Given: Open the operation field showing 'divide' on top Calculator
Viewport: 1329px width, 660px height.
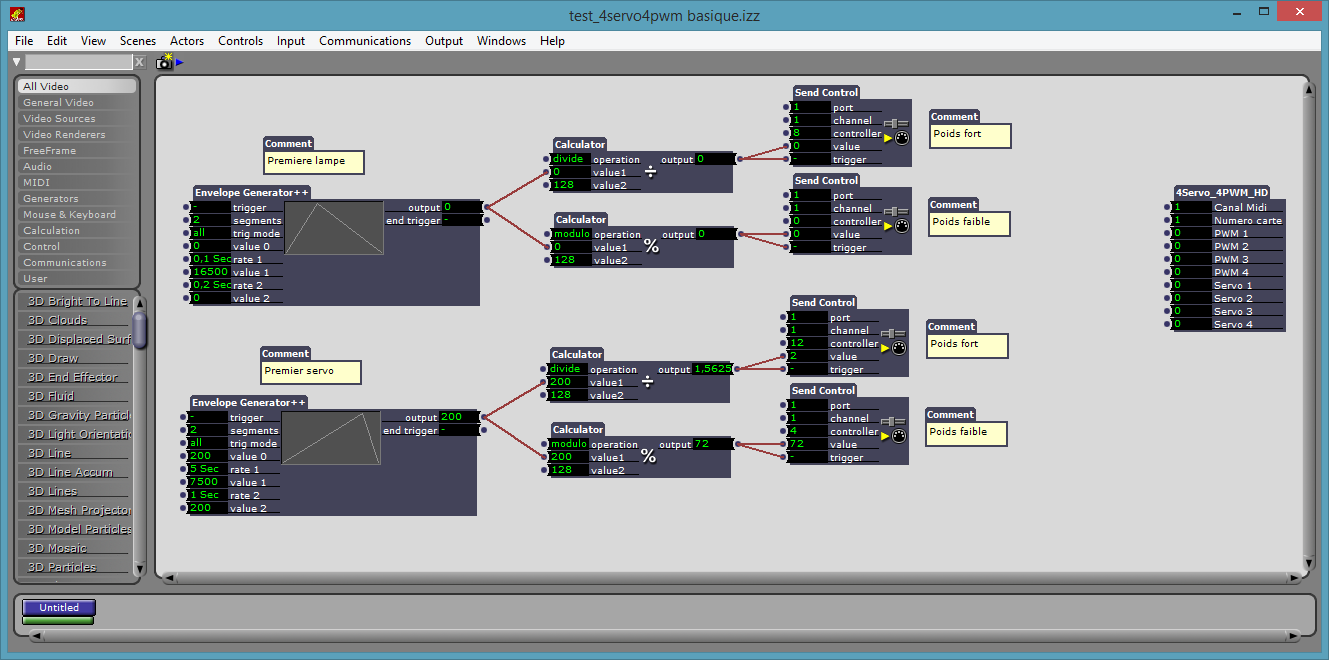Looking at the screenshot, I should coord(569,159).
